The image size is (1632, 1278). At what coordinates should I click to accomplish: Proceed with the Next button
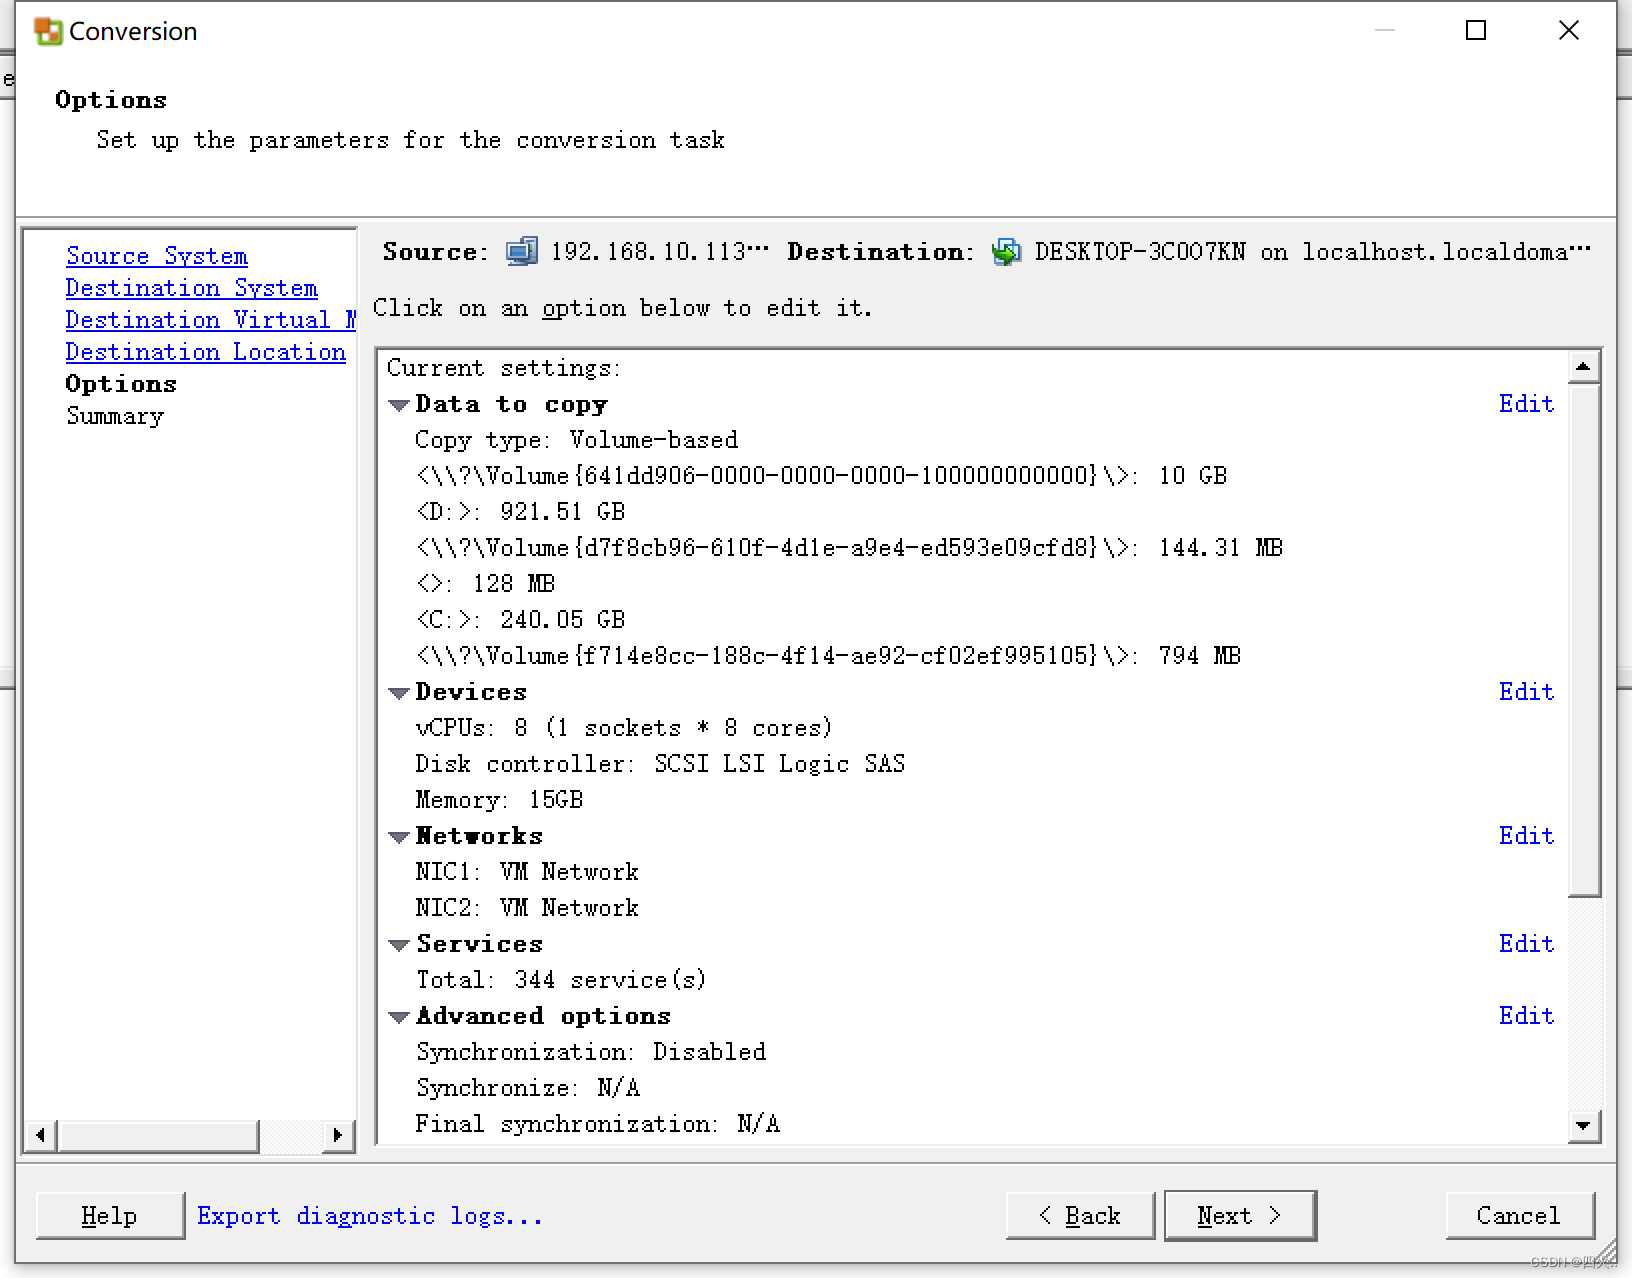[x=1240, y=1215]
